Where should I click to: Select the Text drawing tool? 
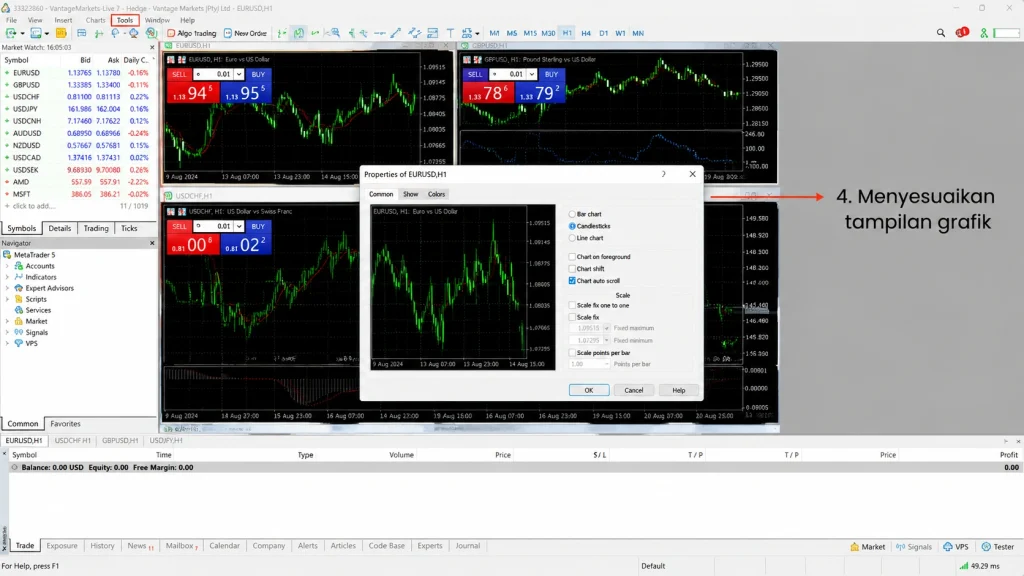[450, 33]
